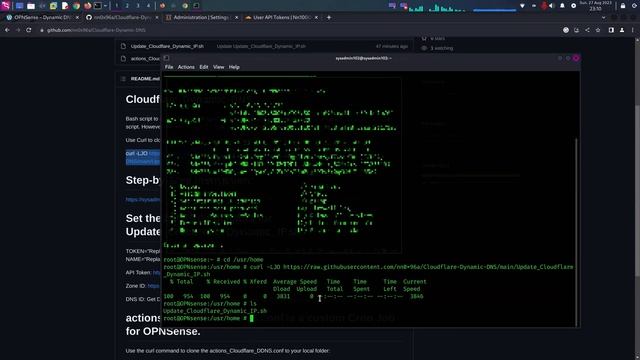
Task: Switch to workspace 4
Action: pos(148,6)
